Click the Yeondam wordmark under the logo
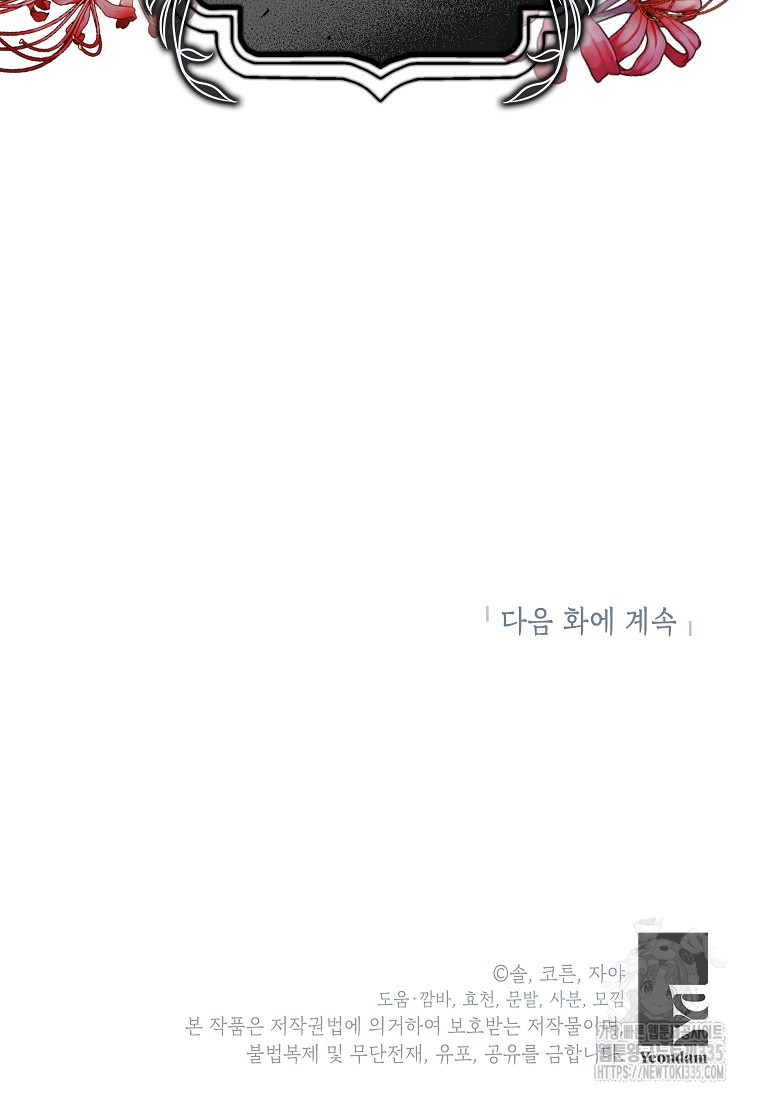This screenshot has width=760, height=1100. [672, 1057]
